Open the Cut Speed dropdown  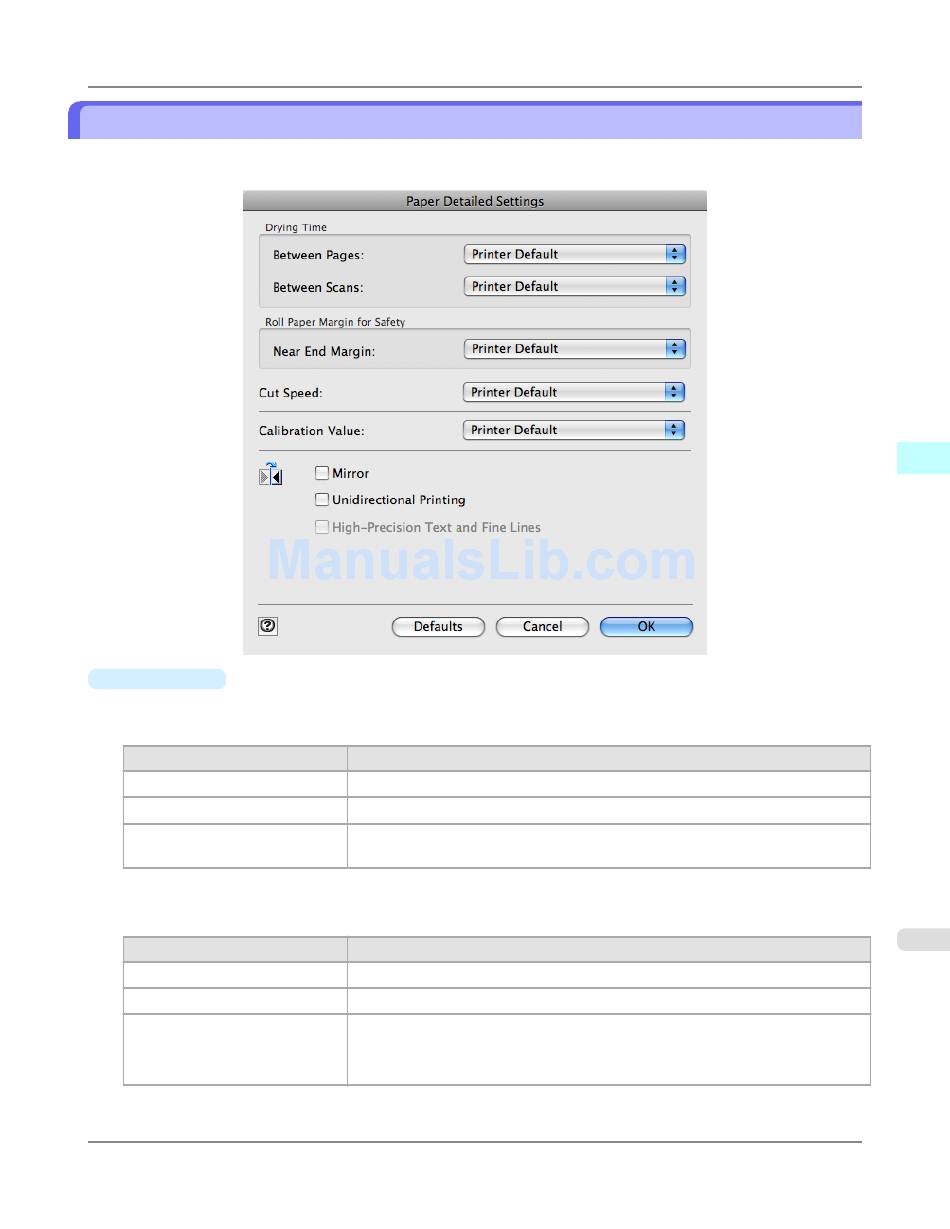pyautogui.click(x=574, y=392)
